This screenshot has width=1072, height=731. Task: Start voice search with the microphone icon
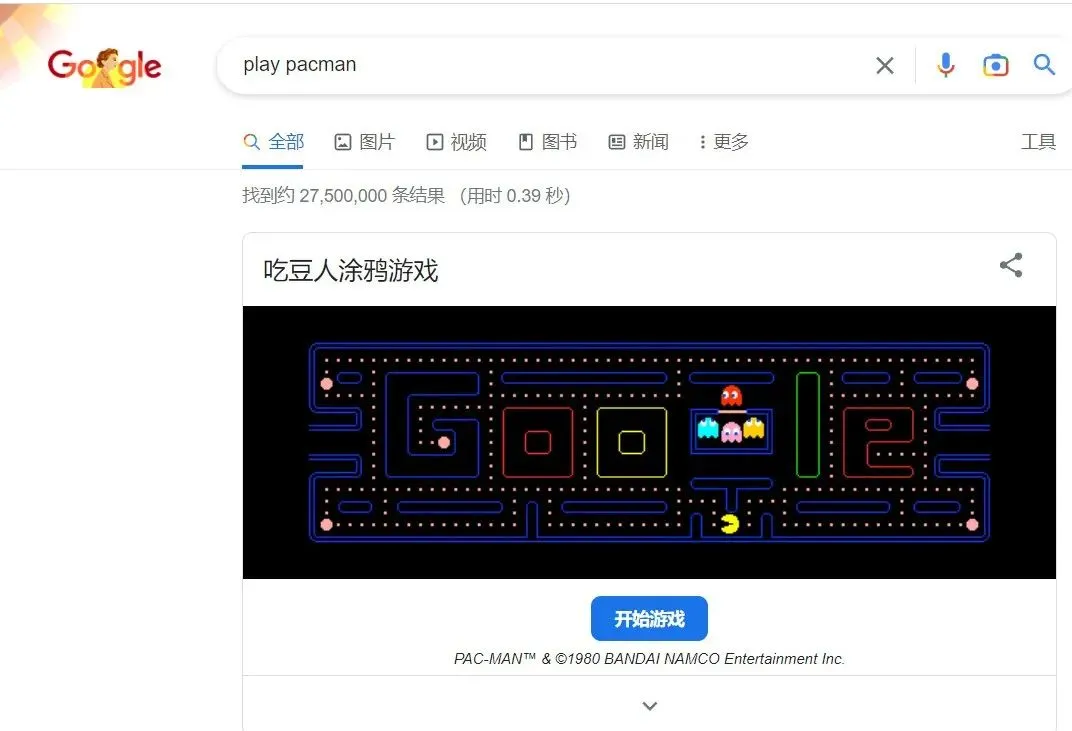tap(946, 65)
